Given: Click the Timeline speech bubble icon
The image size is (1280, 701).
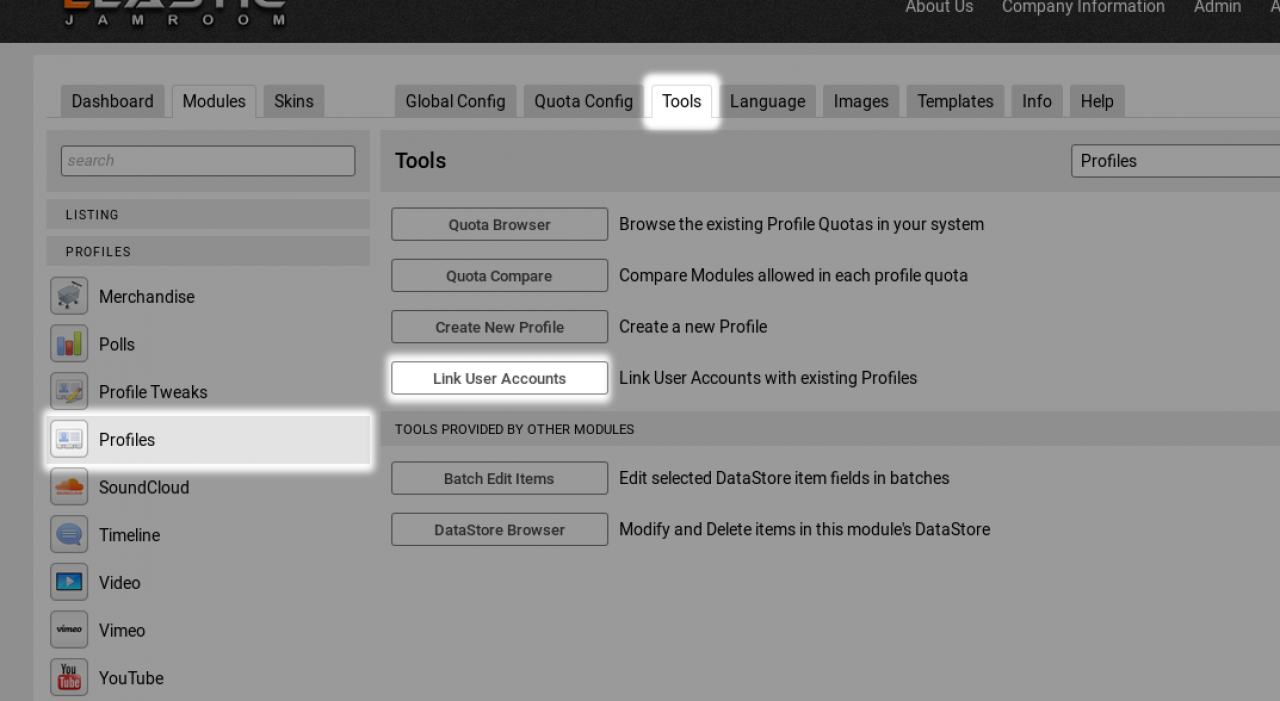Looking at the screenshot, I should [69, 535].
